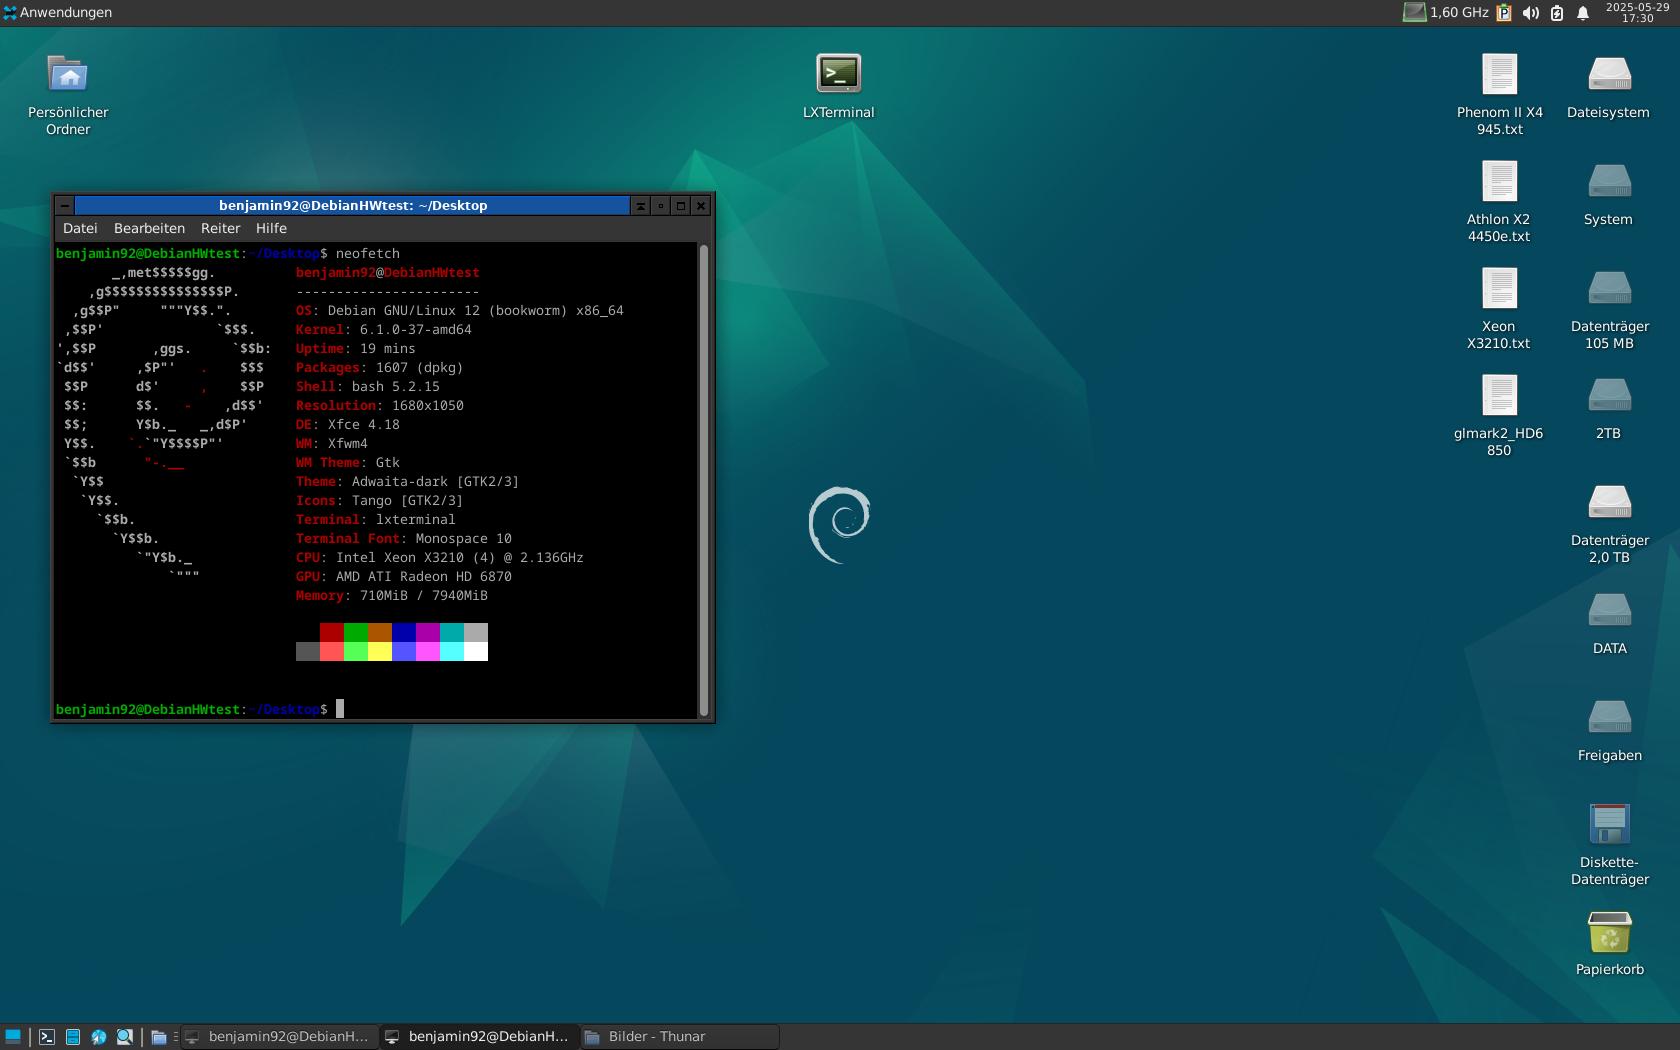Open the Datei menu in the terminal
1680x1050 pixels.
[x=80, y=228]
